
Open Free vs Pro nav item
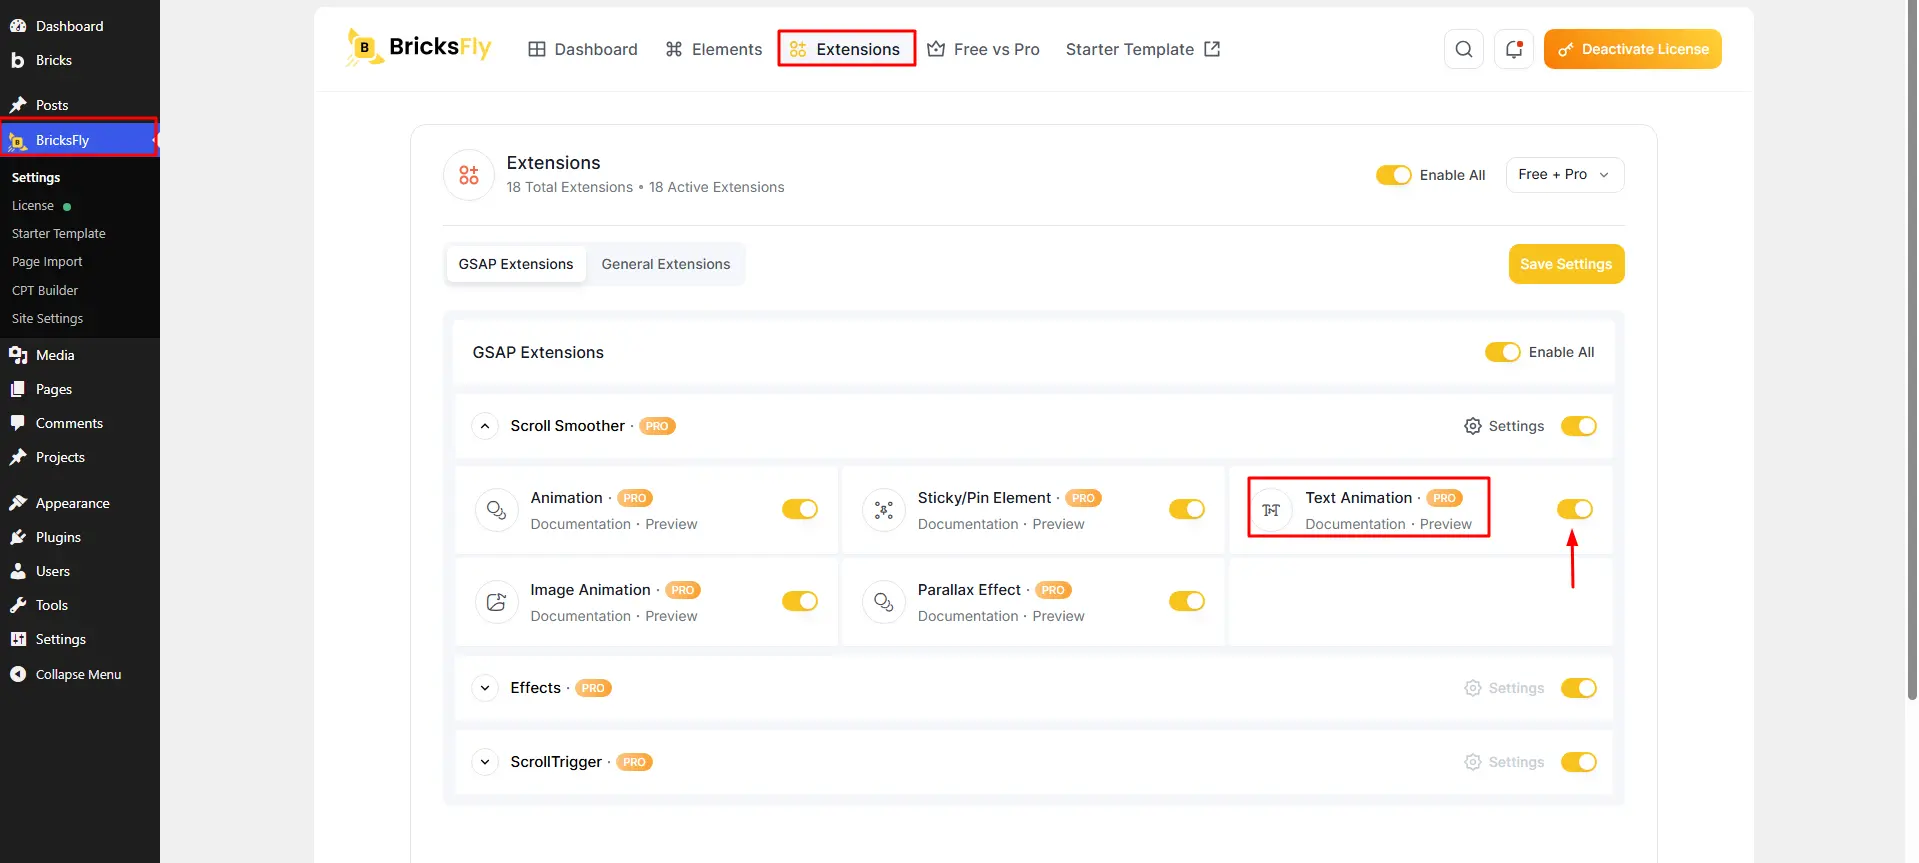(983, 49)
